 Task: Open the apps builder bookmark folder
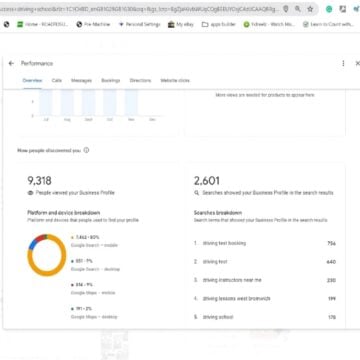tap(219, 24)
